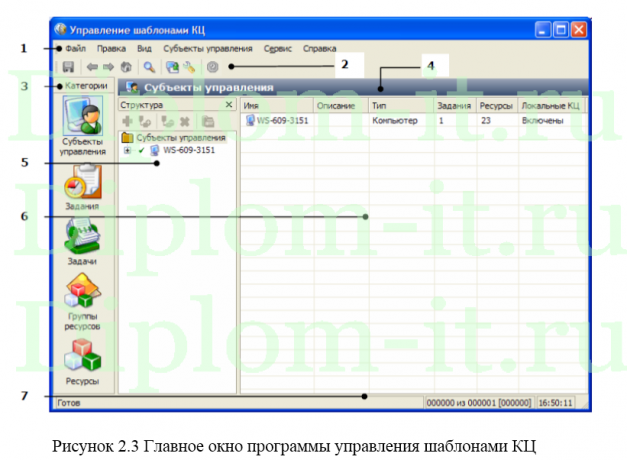The height and width of the screenshot is (460, 627).
Task: Open the Справка menu
Action: (x=319, y=47)
